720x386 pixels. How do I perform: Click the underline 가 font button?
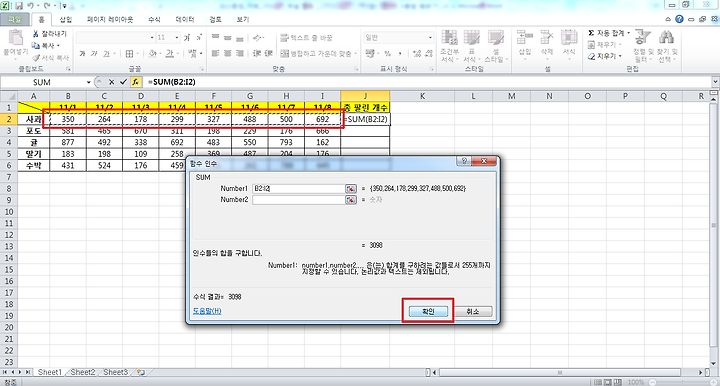[x=106, y=54]
